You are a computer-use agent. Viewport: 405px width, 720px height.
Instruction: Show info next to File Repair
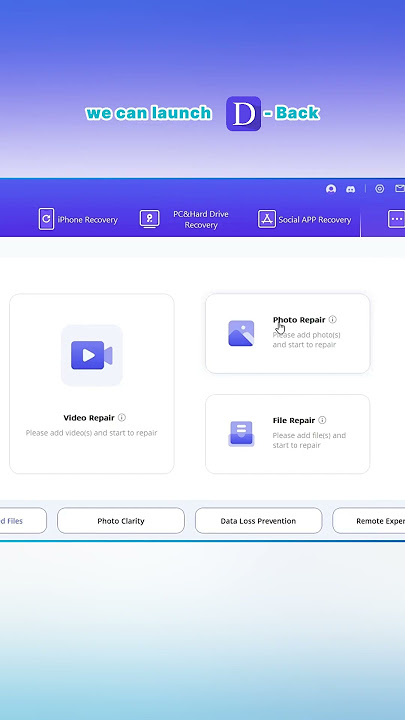(x=322, y=420)
